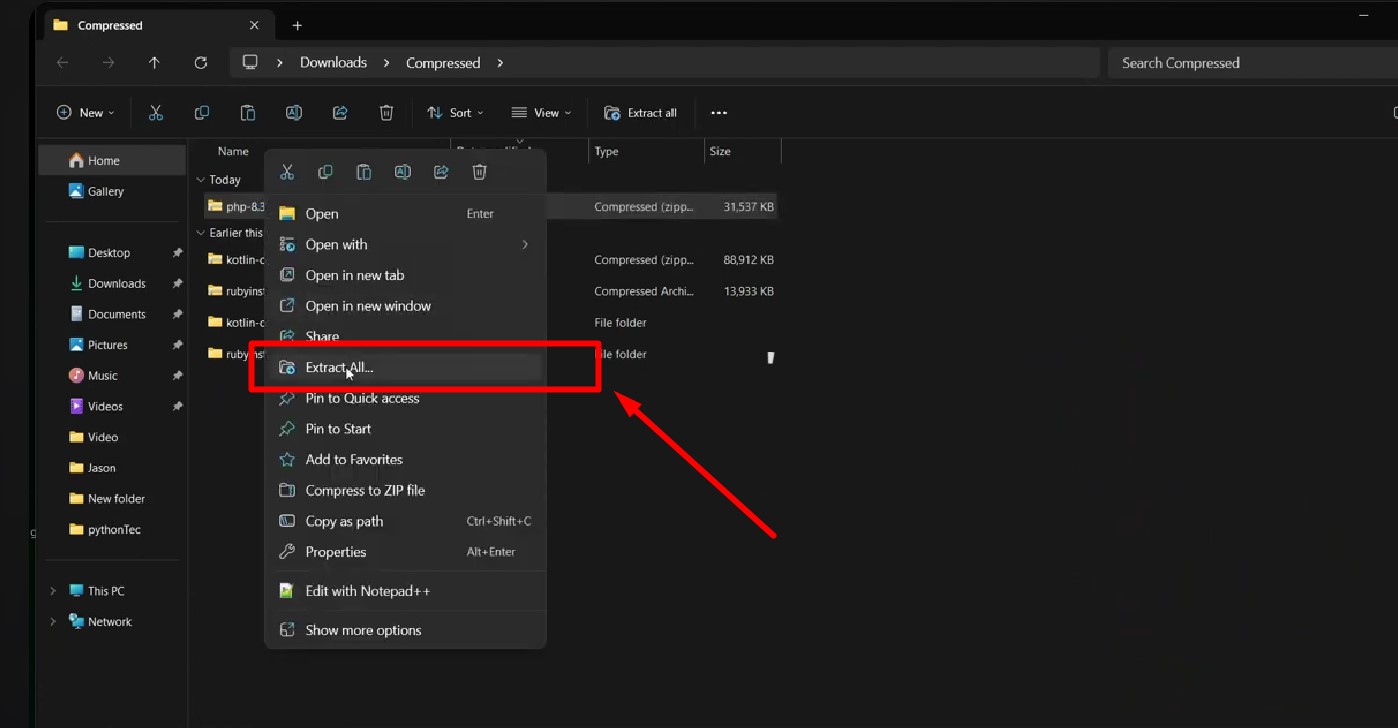1398x728 pixels.
Task: Select Extract All... from the context menu
Action: pos(339,368)
